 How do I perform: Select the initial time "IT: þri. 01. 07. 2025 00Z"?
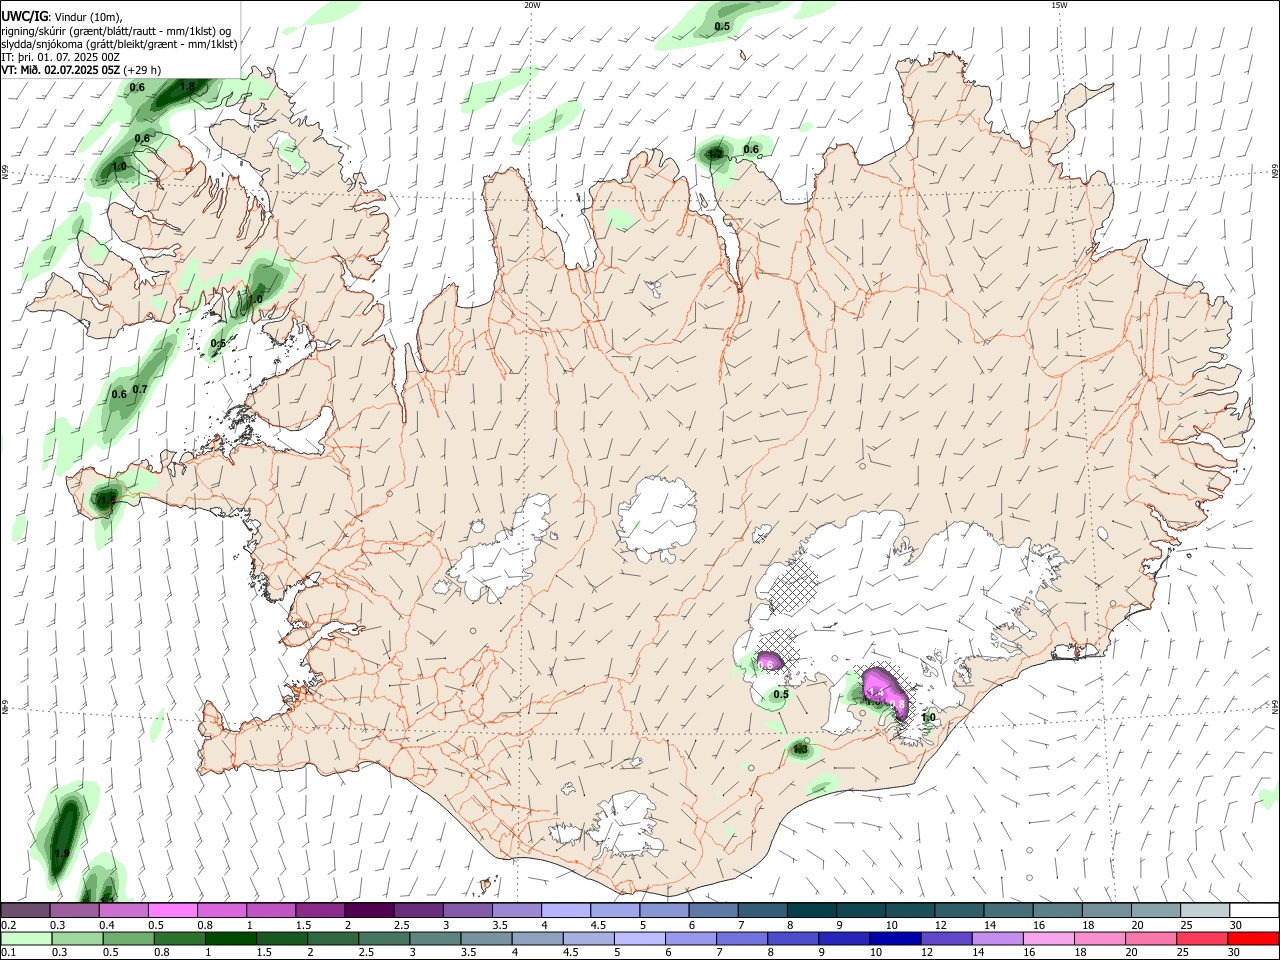(60, 57)
